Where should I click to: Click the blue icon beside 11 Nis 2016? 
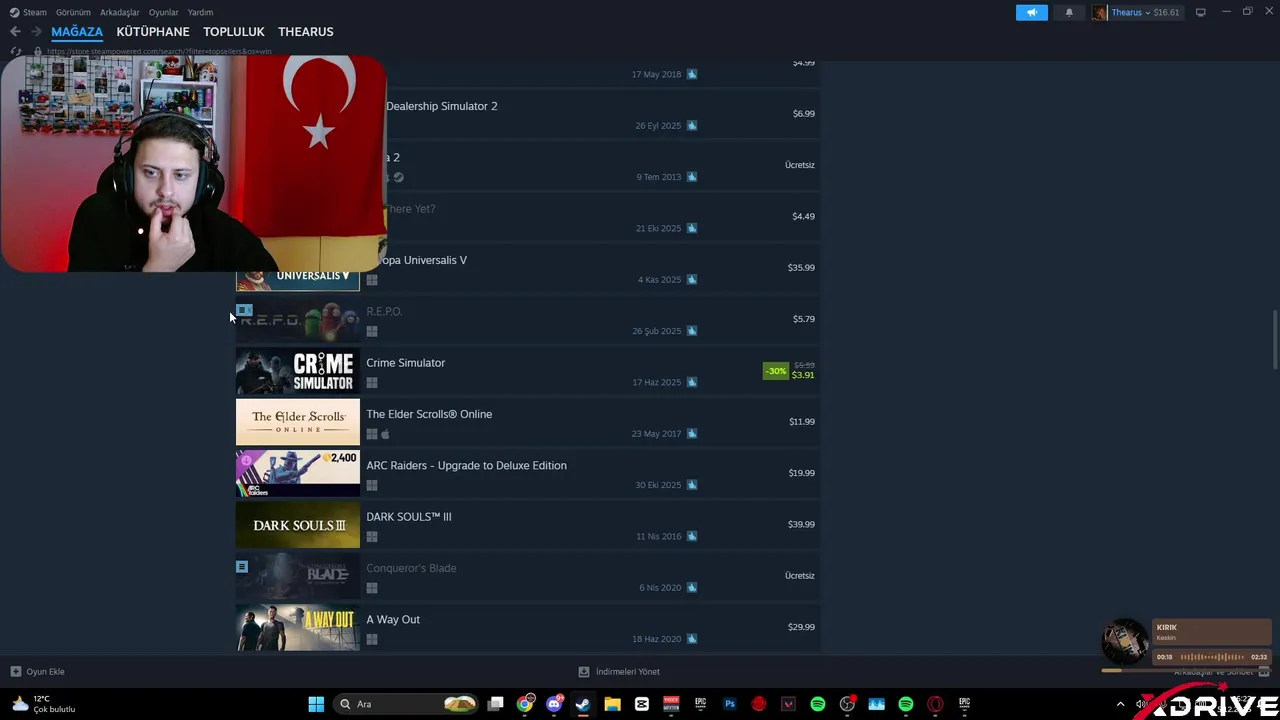coord(692,536)
